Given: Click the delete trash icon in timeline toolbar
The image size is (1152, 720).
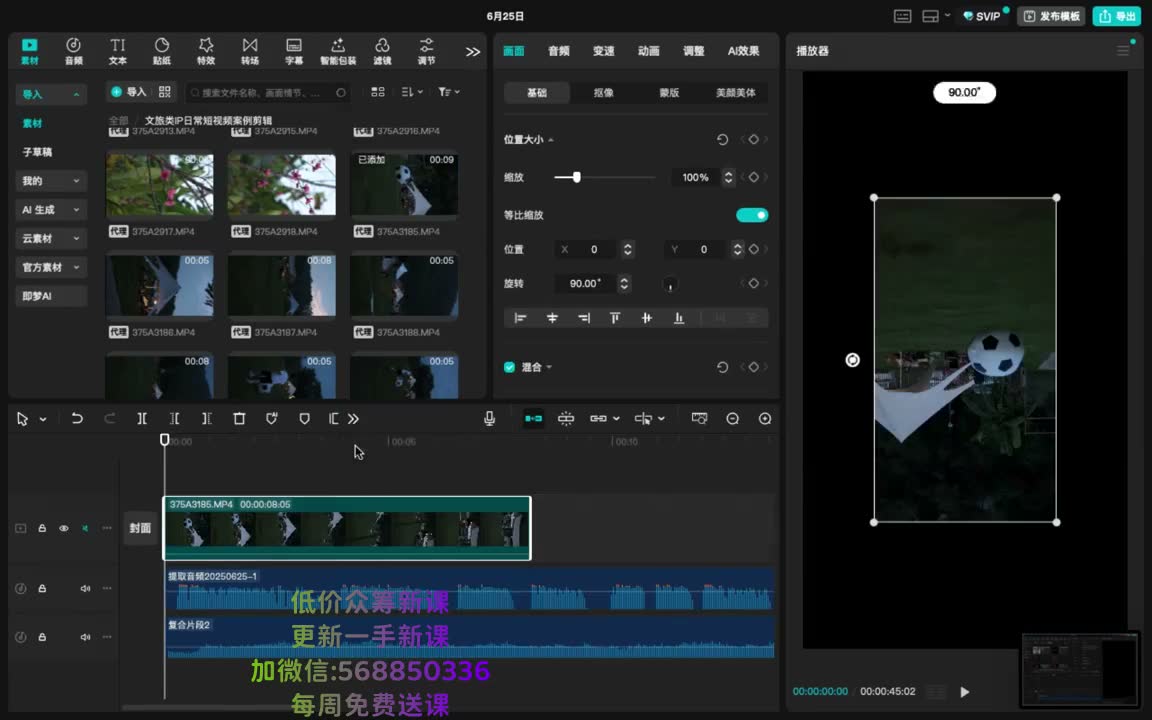Looking at the screenshot, I should 239,418.
